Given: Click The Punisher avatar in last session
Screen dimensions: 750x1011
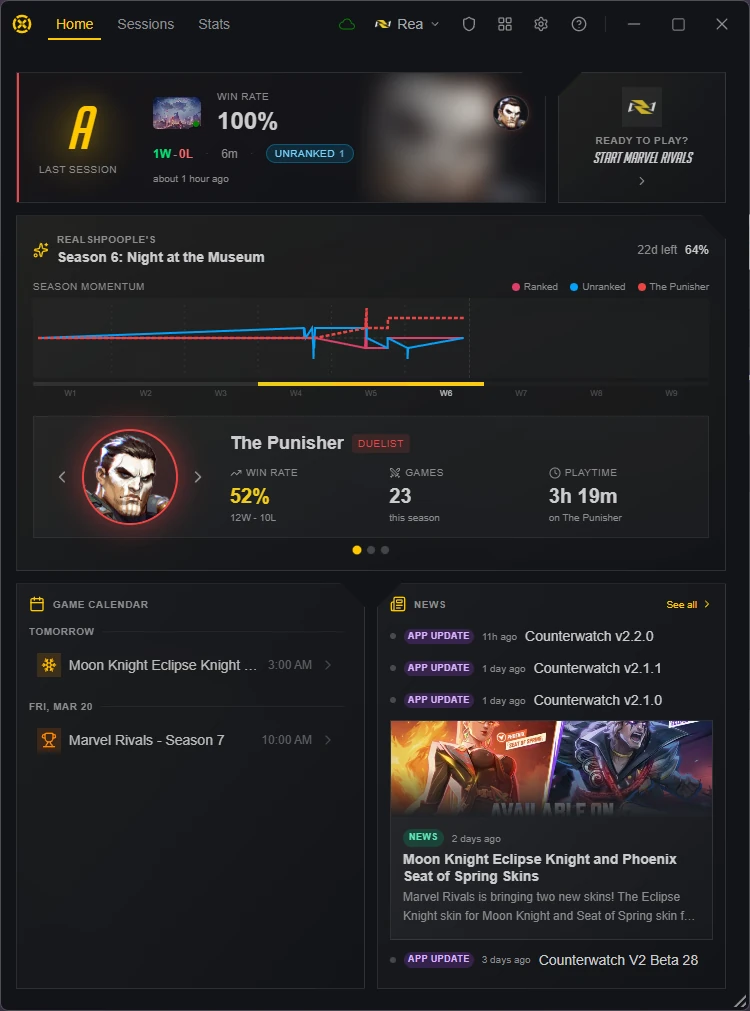Looking at the screenshot, I should (511, 113).
